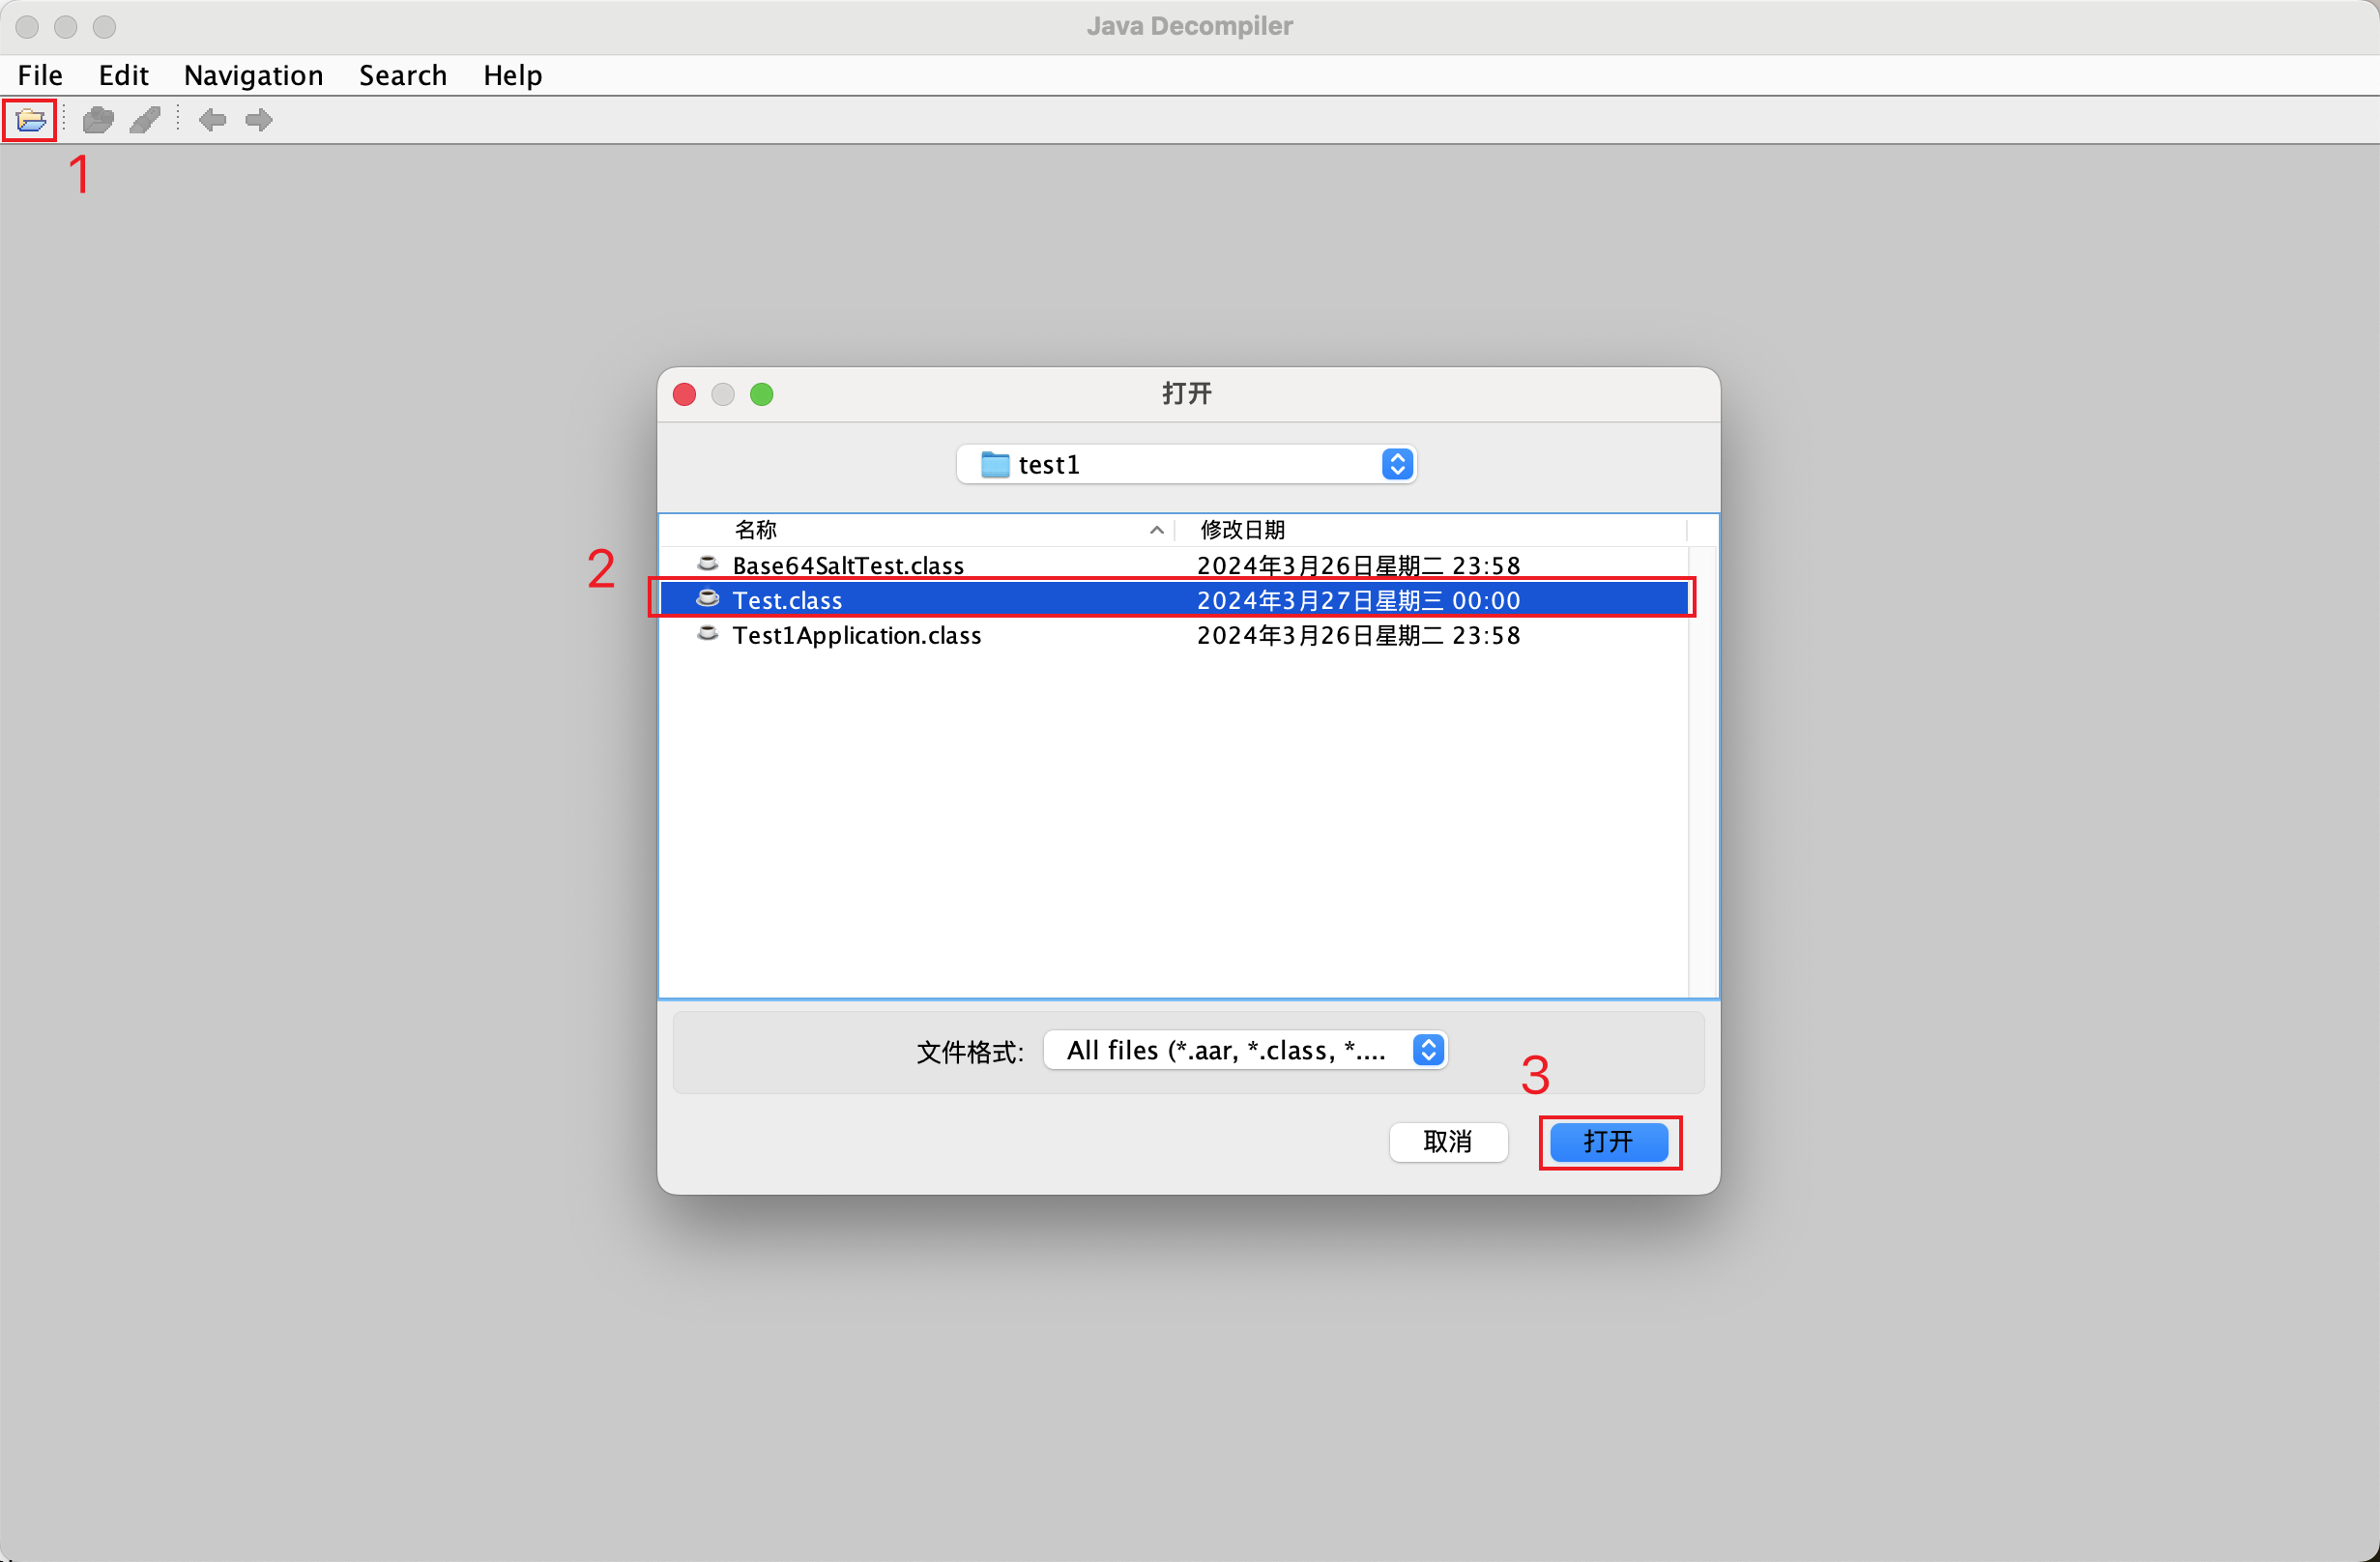Open the 文件格式 All files dropdown
The width and height of the screenshot is (2380, 1562).
1428,1050
